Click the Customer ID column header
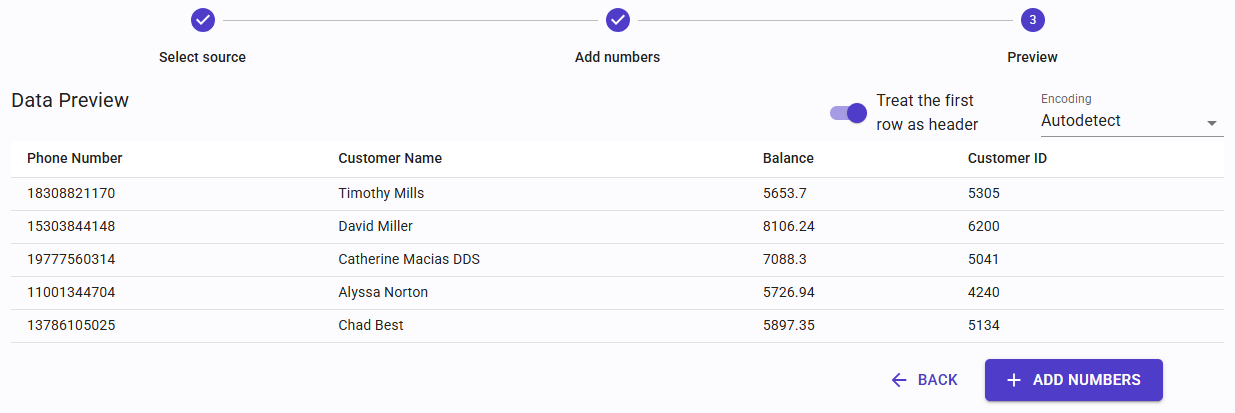The width and height of the screenshot is (1235, 413). point(1007,158)
